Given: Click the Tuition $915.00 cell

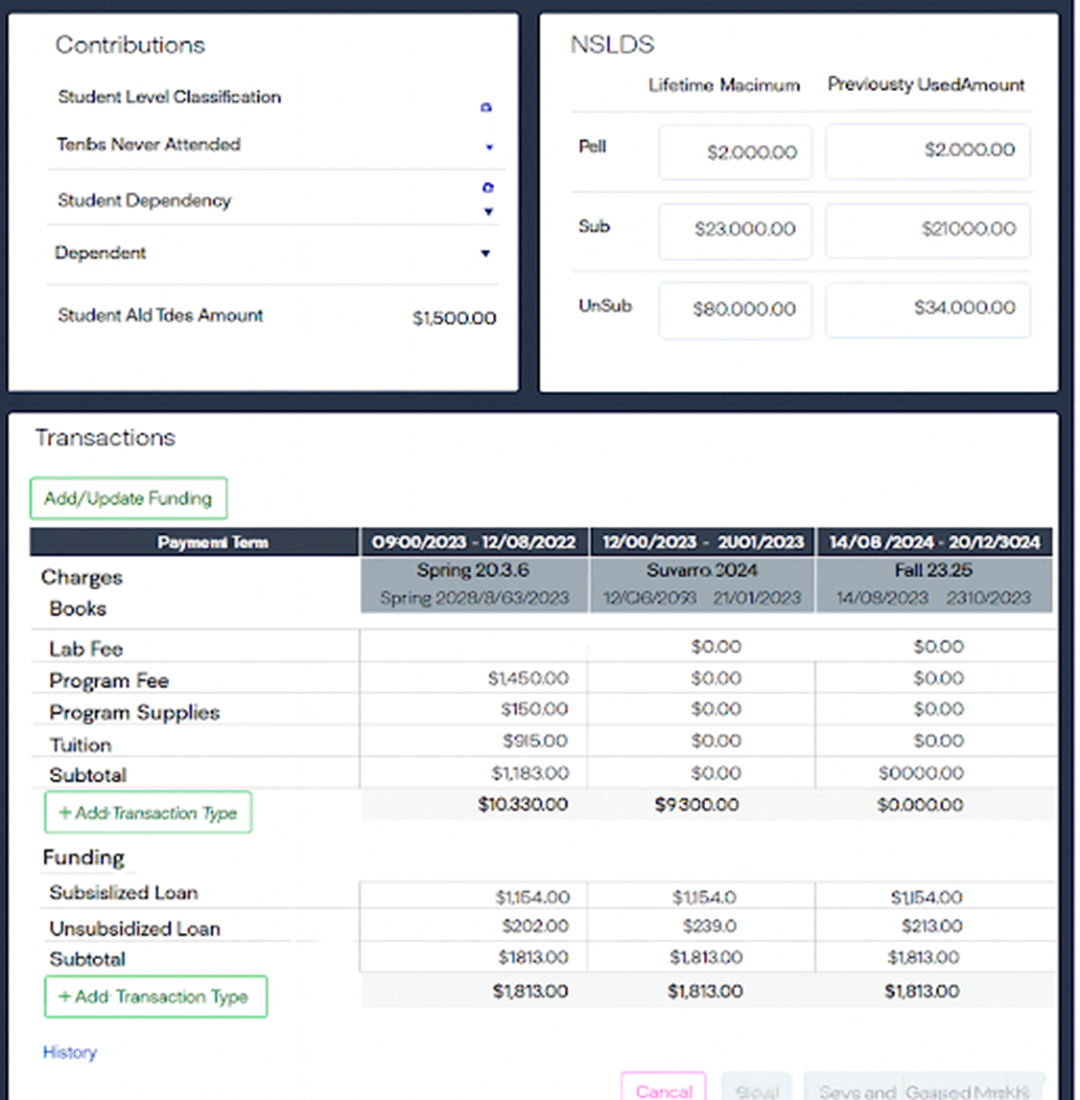Looking at the screenshot, I should (535, 741).
